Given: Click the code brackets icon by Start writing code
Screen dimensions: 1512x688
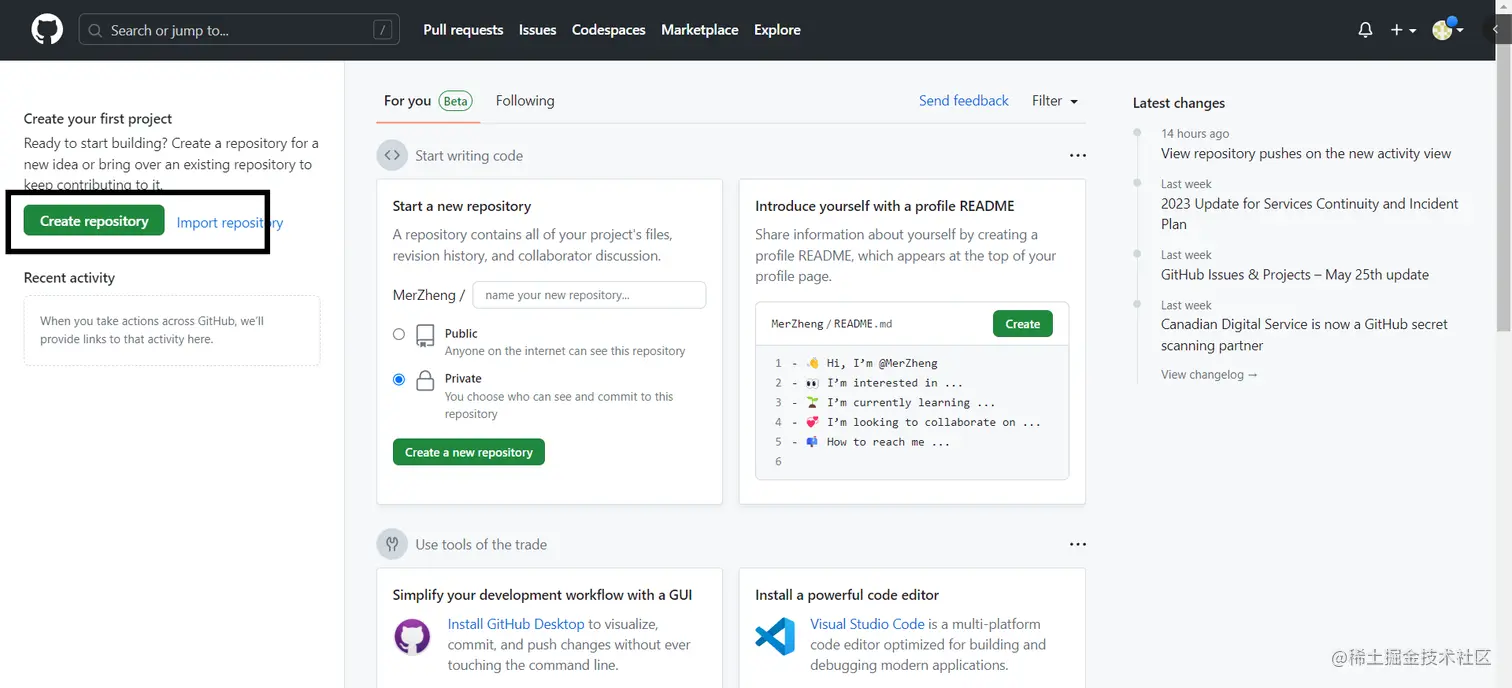Looking at the screenshot, I should [x=392, y=156].
